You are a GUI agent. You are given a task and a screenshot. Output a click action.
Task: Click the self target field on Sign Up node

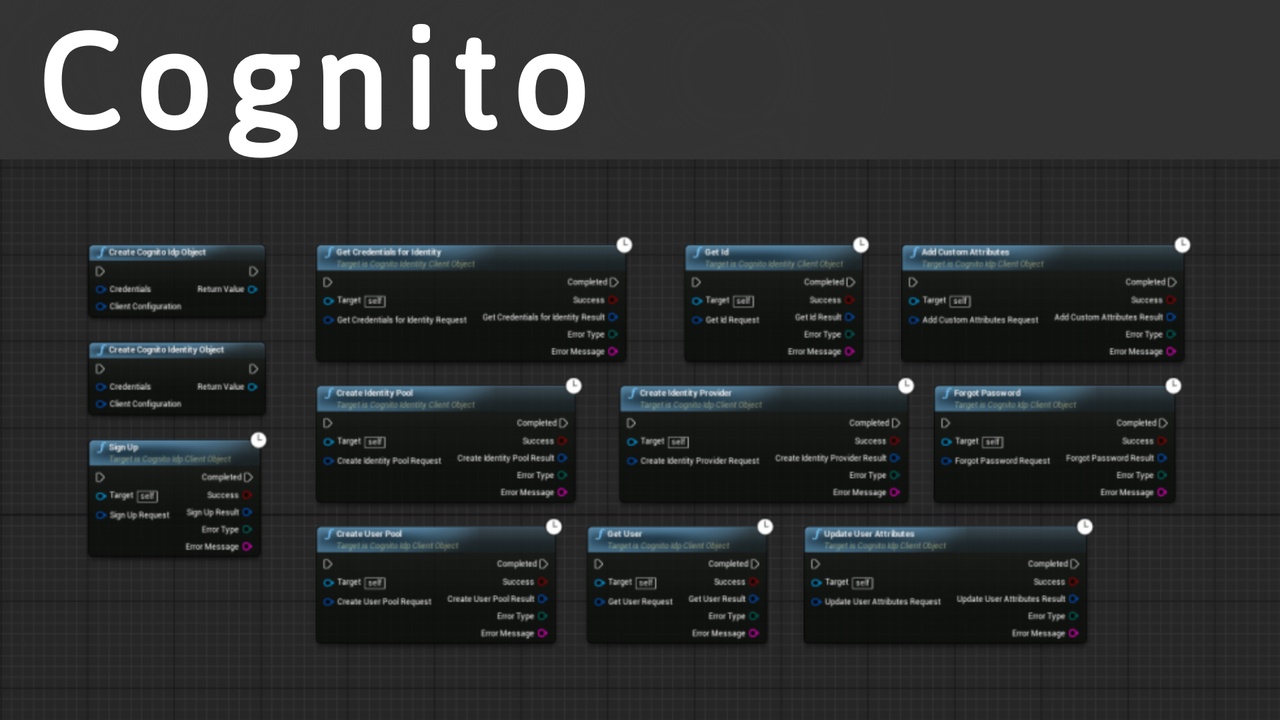(x=147, y=496)
